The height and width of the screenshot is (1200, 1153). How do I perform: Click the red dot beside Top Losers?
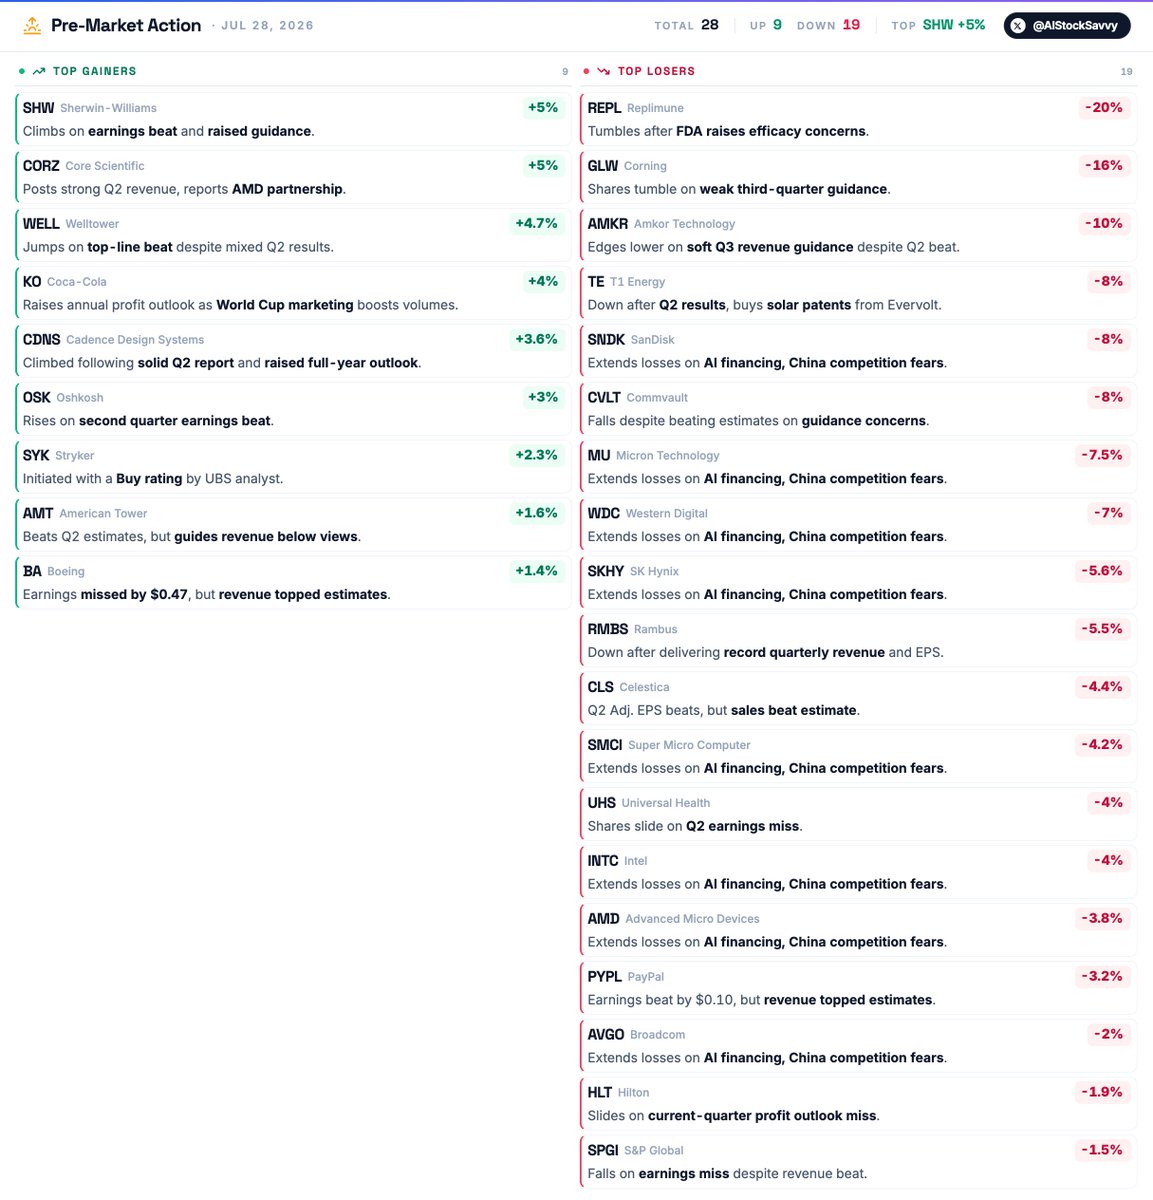point(586,71)
